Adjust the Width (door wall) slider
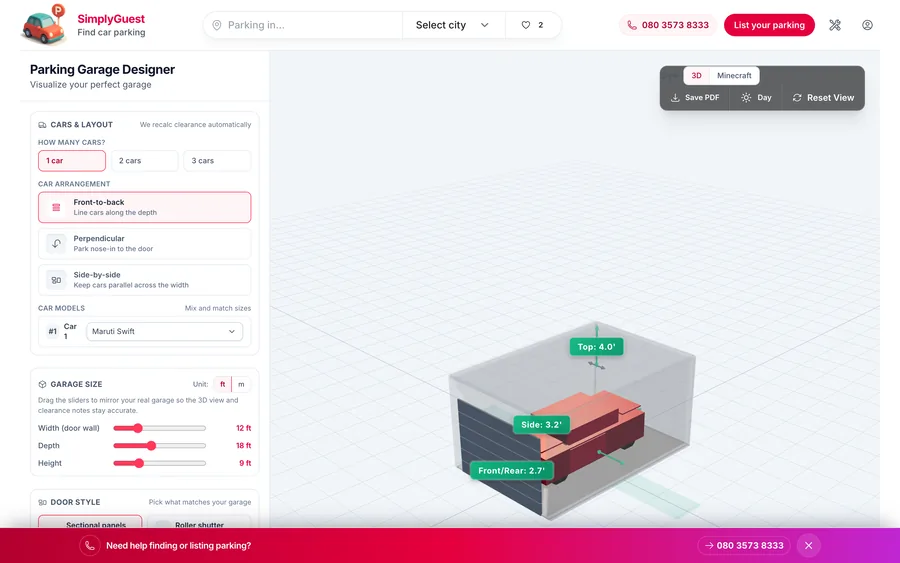This screenshot has height=563, width=900. pyautogui.click(x=160, y=428)
